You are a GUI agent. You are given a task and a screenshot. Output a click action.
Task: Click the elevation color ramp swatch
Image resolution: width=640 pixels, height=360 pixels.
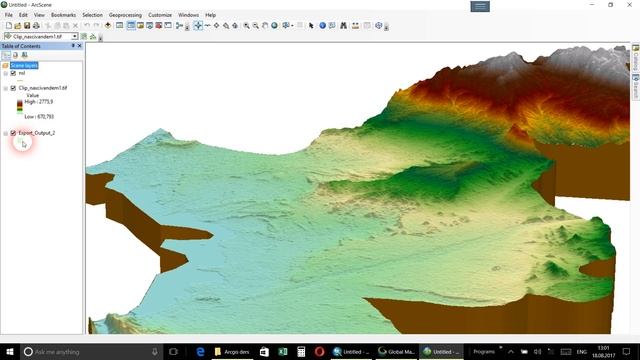[20, 106]
